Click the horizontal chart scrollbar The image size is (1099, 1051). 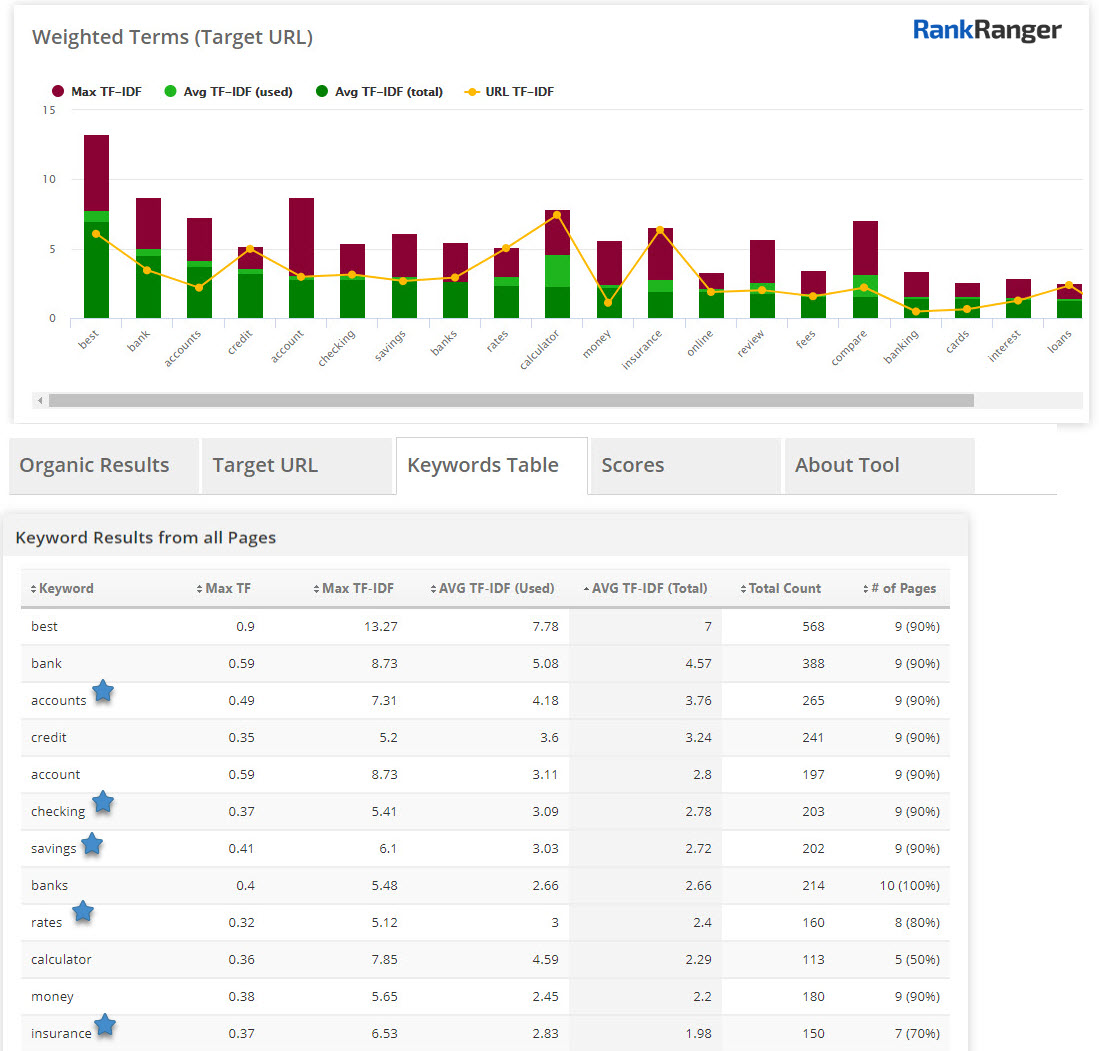coord(510,400)
